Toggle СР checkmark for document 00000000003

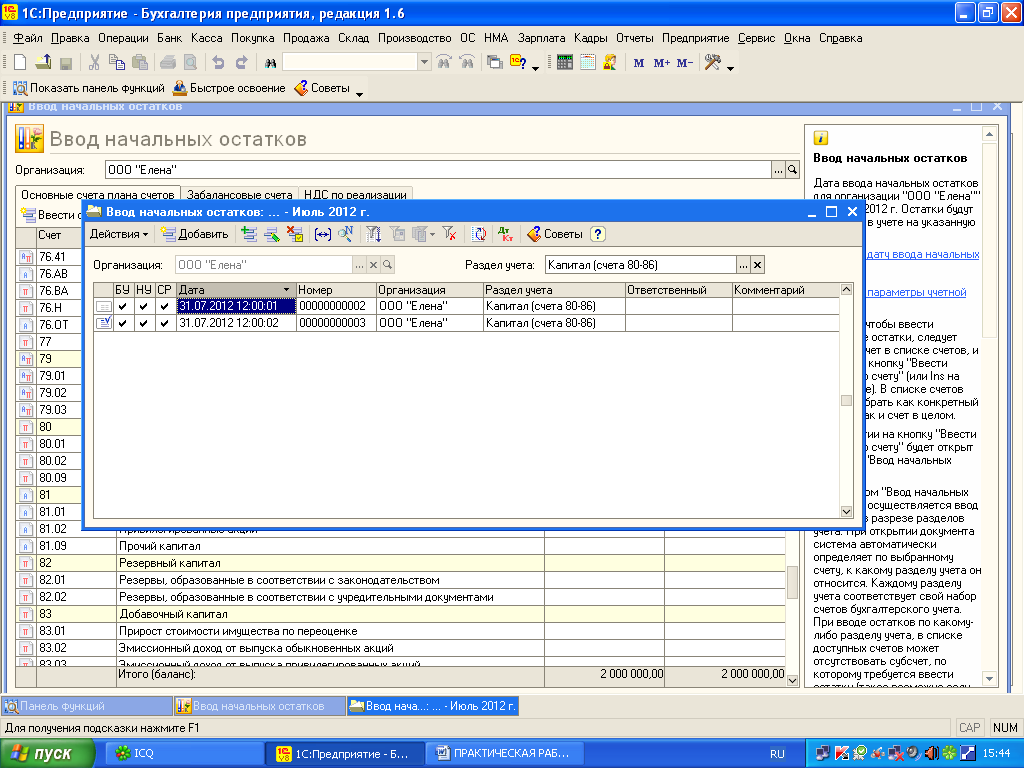coord(165,323)
